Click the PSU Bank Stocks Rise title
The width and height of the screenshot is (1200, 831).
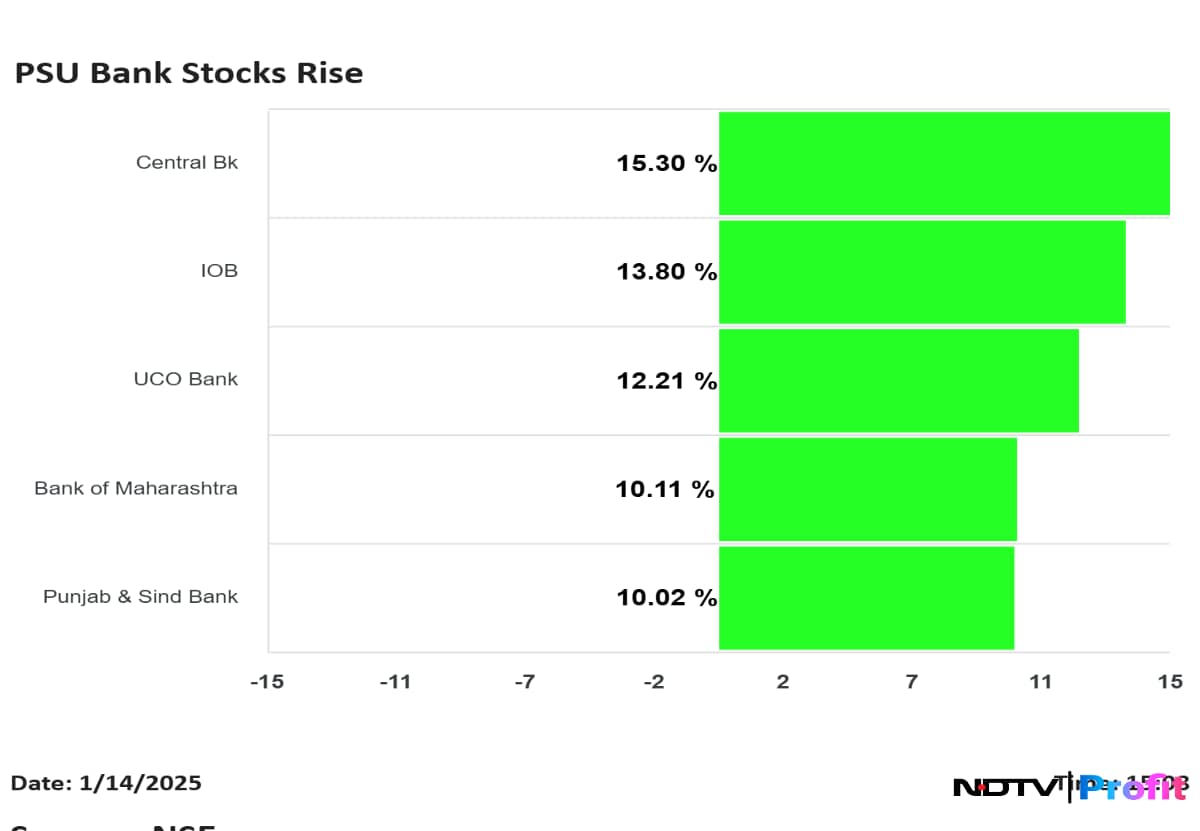(189, 73)
